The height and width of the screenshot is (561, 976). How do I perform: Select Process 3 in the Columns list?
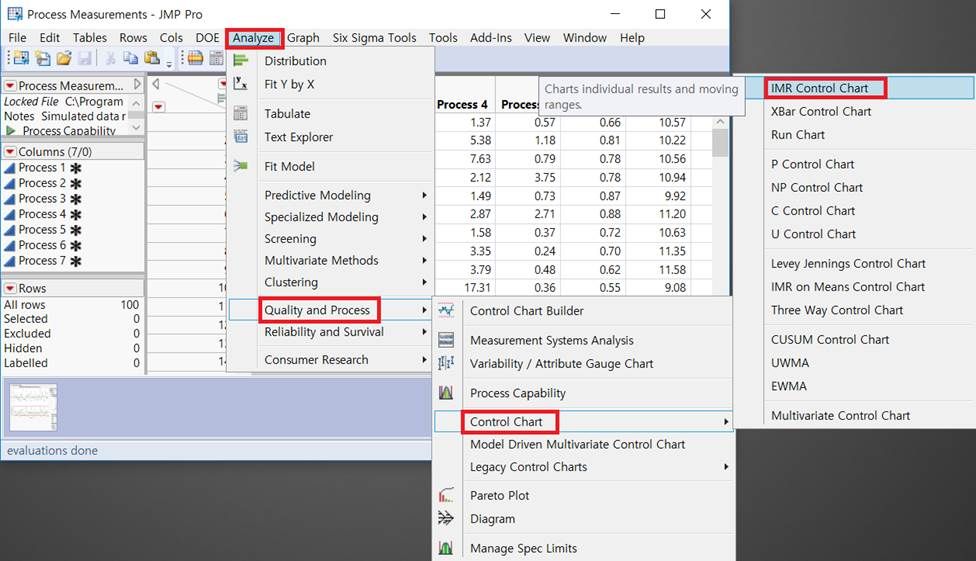coord(42,199)
